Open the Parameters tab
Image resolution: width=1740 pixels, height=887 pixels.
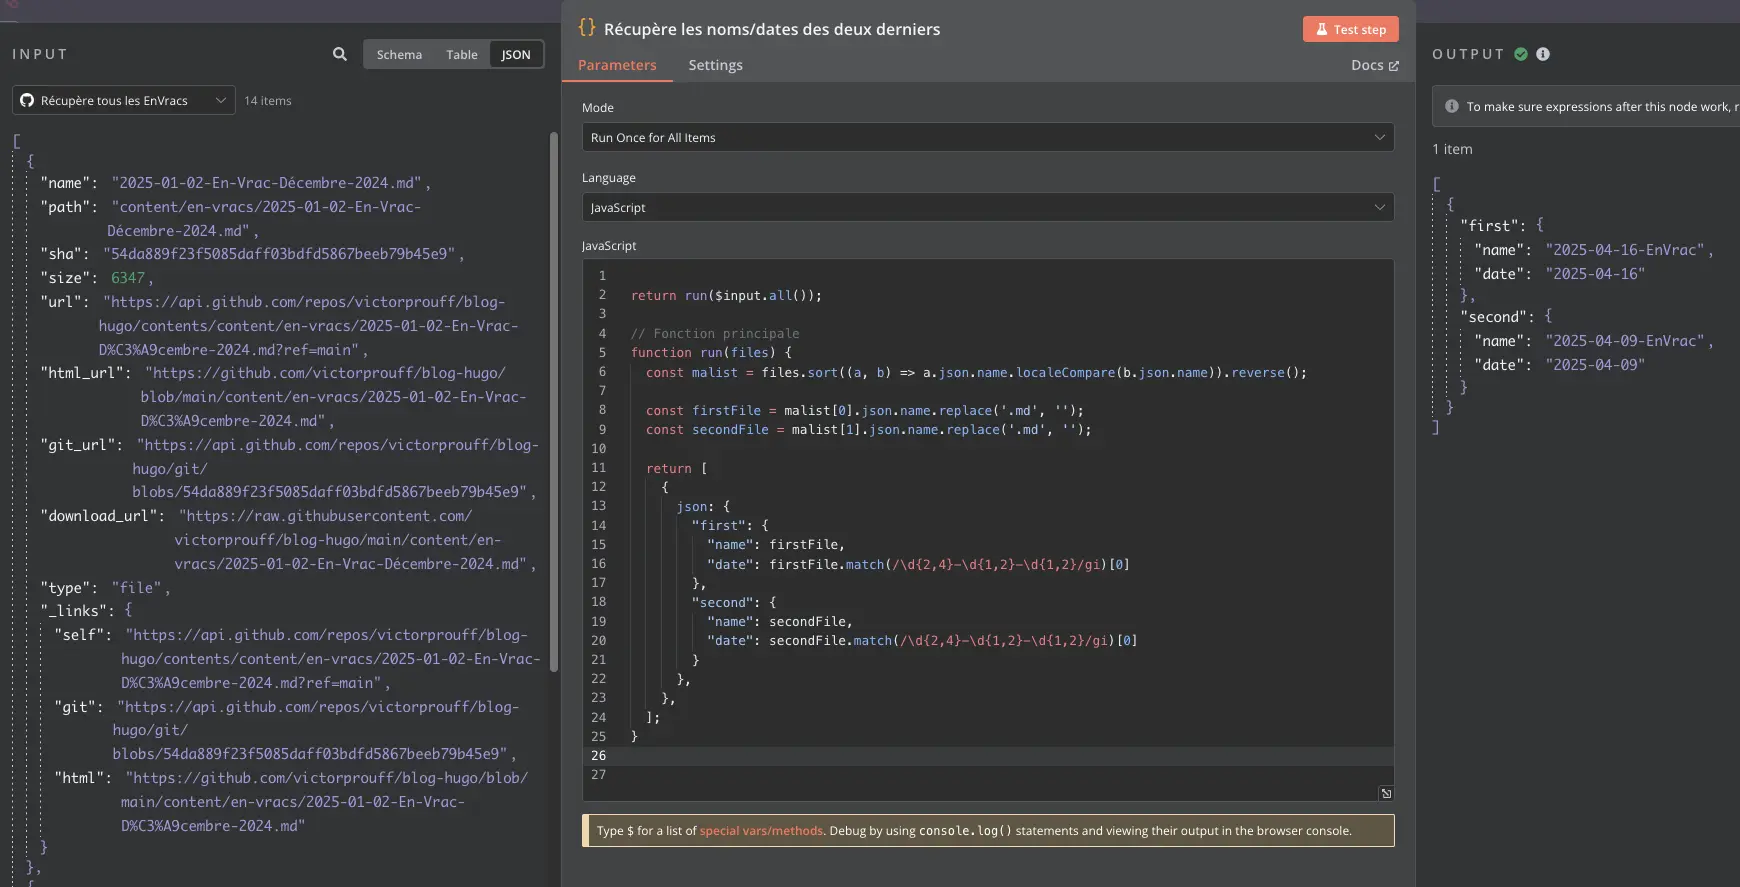(x=617, y=65)
